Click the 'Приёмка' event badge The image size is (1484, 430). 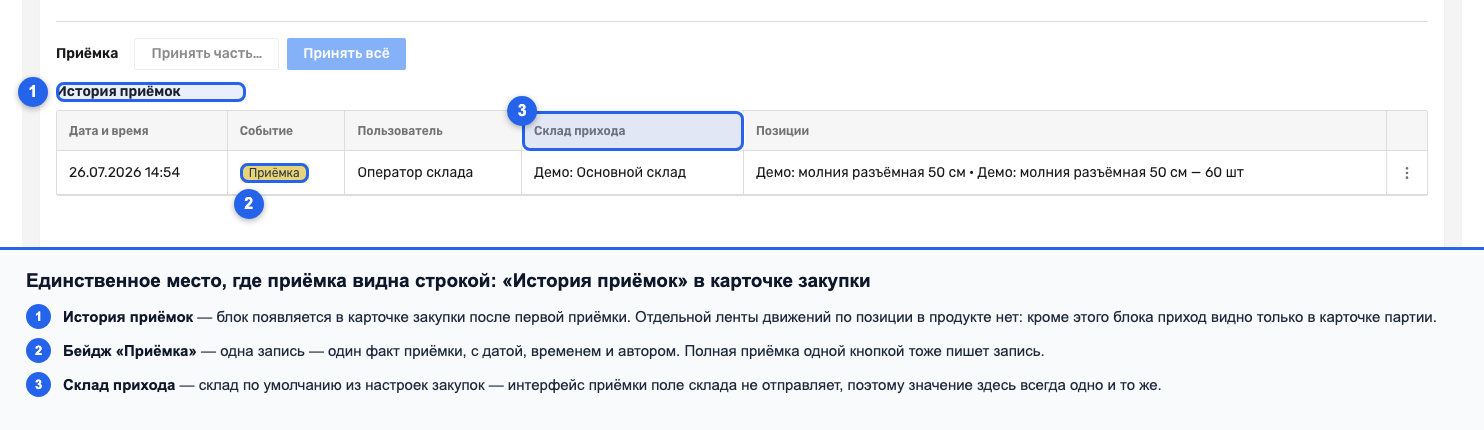pos(274,173)
